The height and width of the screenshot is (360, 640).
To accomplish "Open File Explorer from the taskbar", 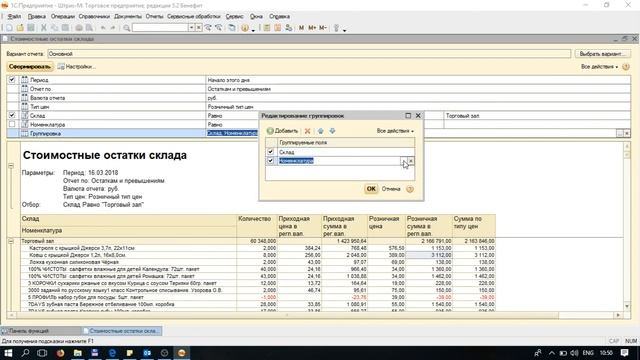I will (78, 353).
